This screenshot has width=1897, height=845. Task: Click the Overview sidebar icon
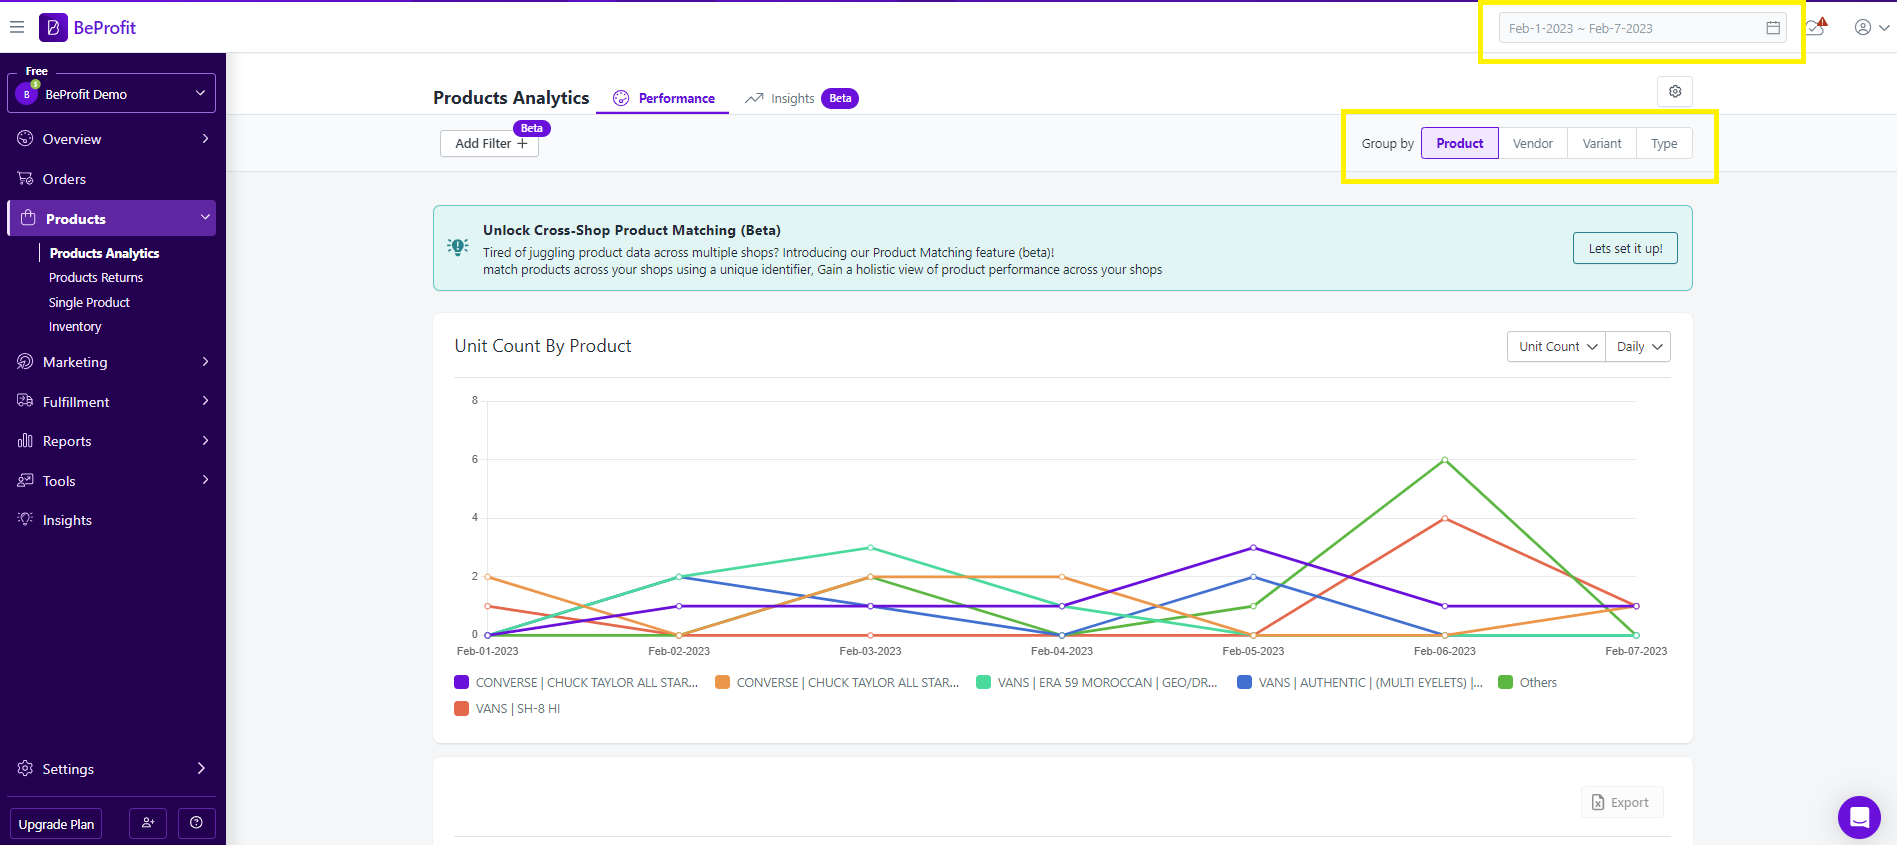click(25, 138)
